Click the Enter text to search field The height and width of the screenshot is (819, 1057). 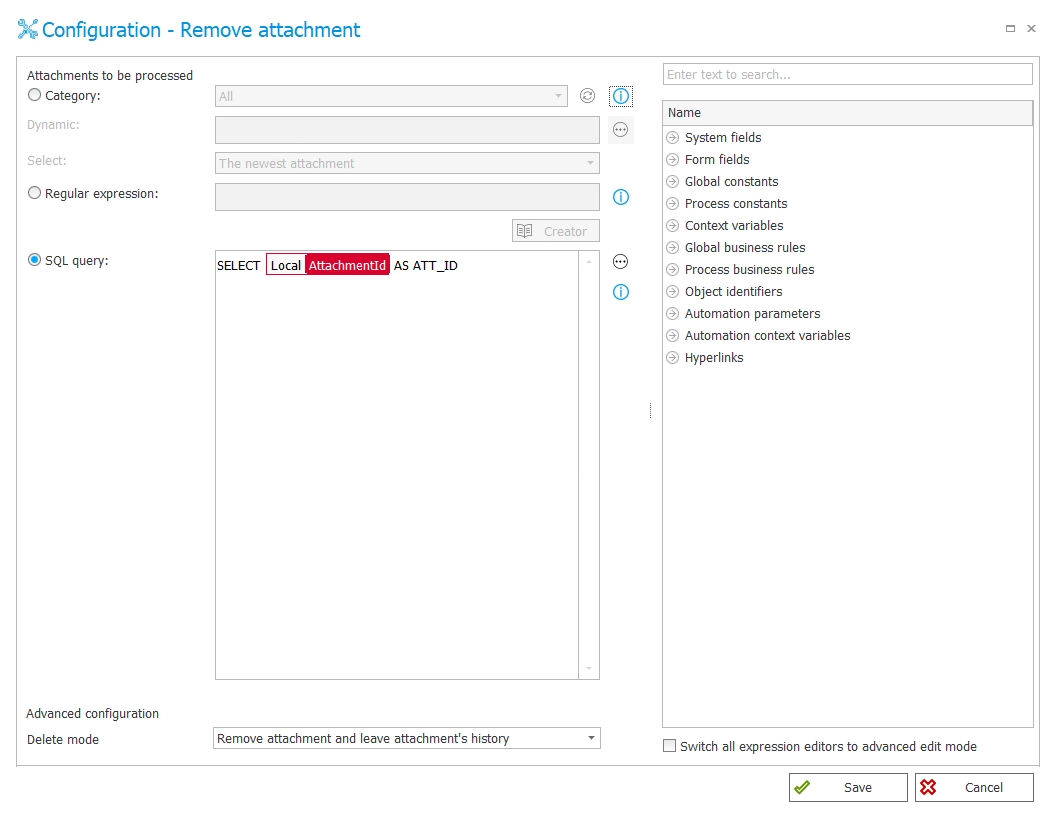(x=847, y=75)
